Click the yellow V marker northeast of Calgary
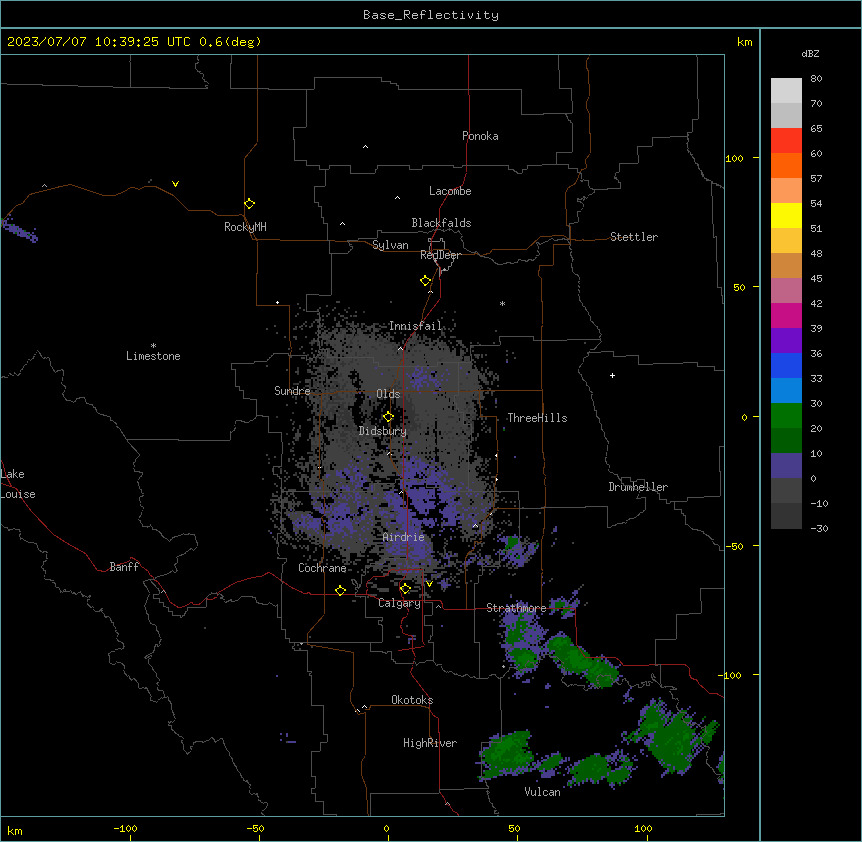 (x=429, y=584)
